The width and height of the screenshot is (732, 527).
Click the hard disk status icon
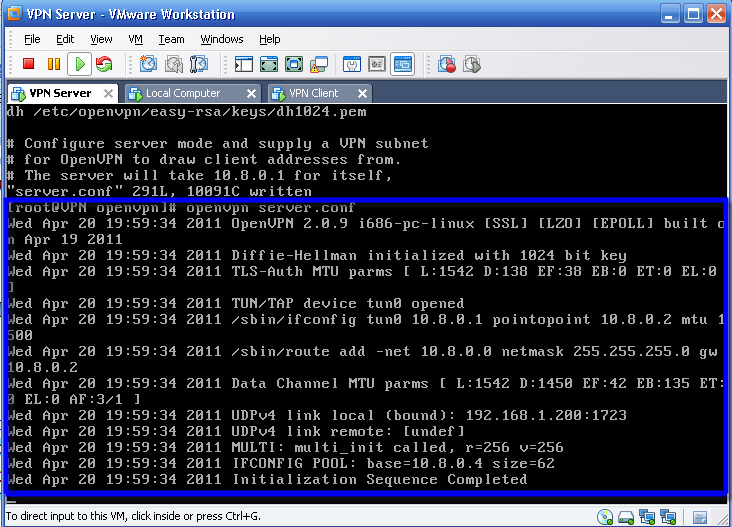[x=626, y=517]
